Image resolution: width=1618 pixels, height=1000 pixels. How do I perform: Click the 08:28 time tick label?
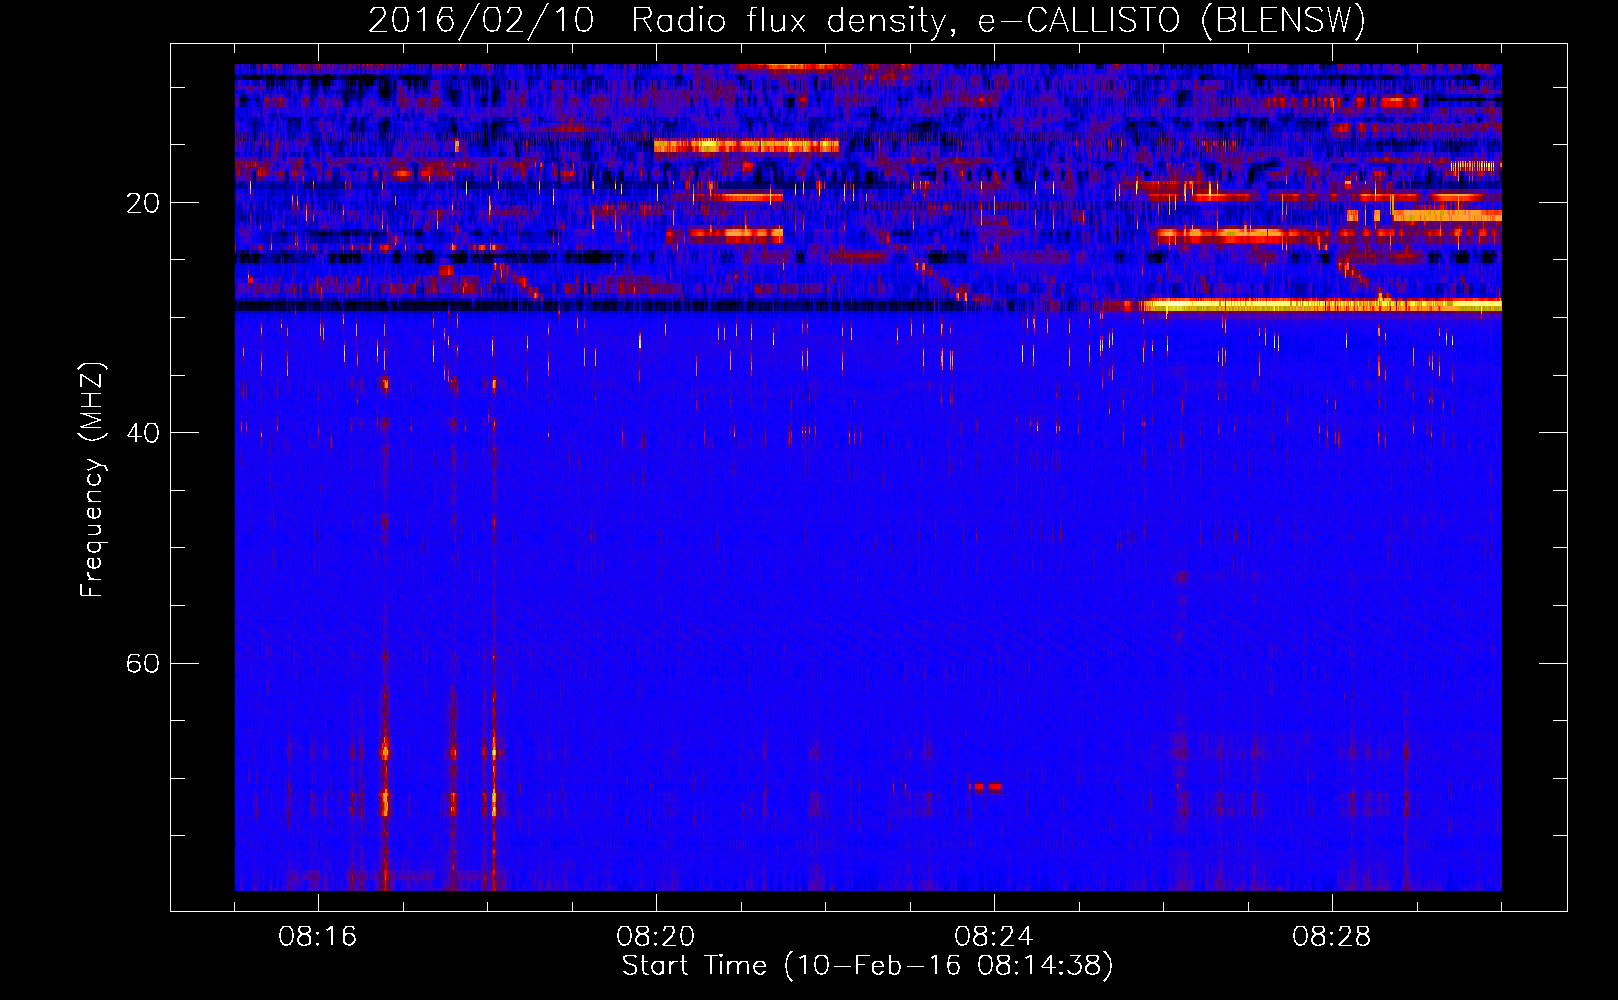point(1332,937)
